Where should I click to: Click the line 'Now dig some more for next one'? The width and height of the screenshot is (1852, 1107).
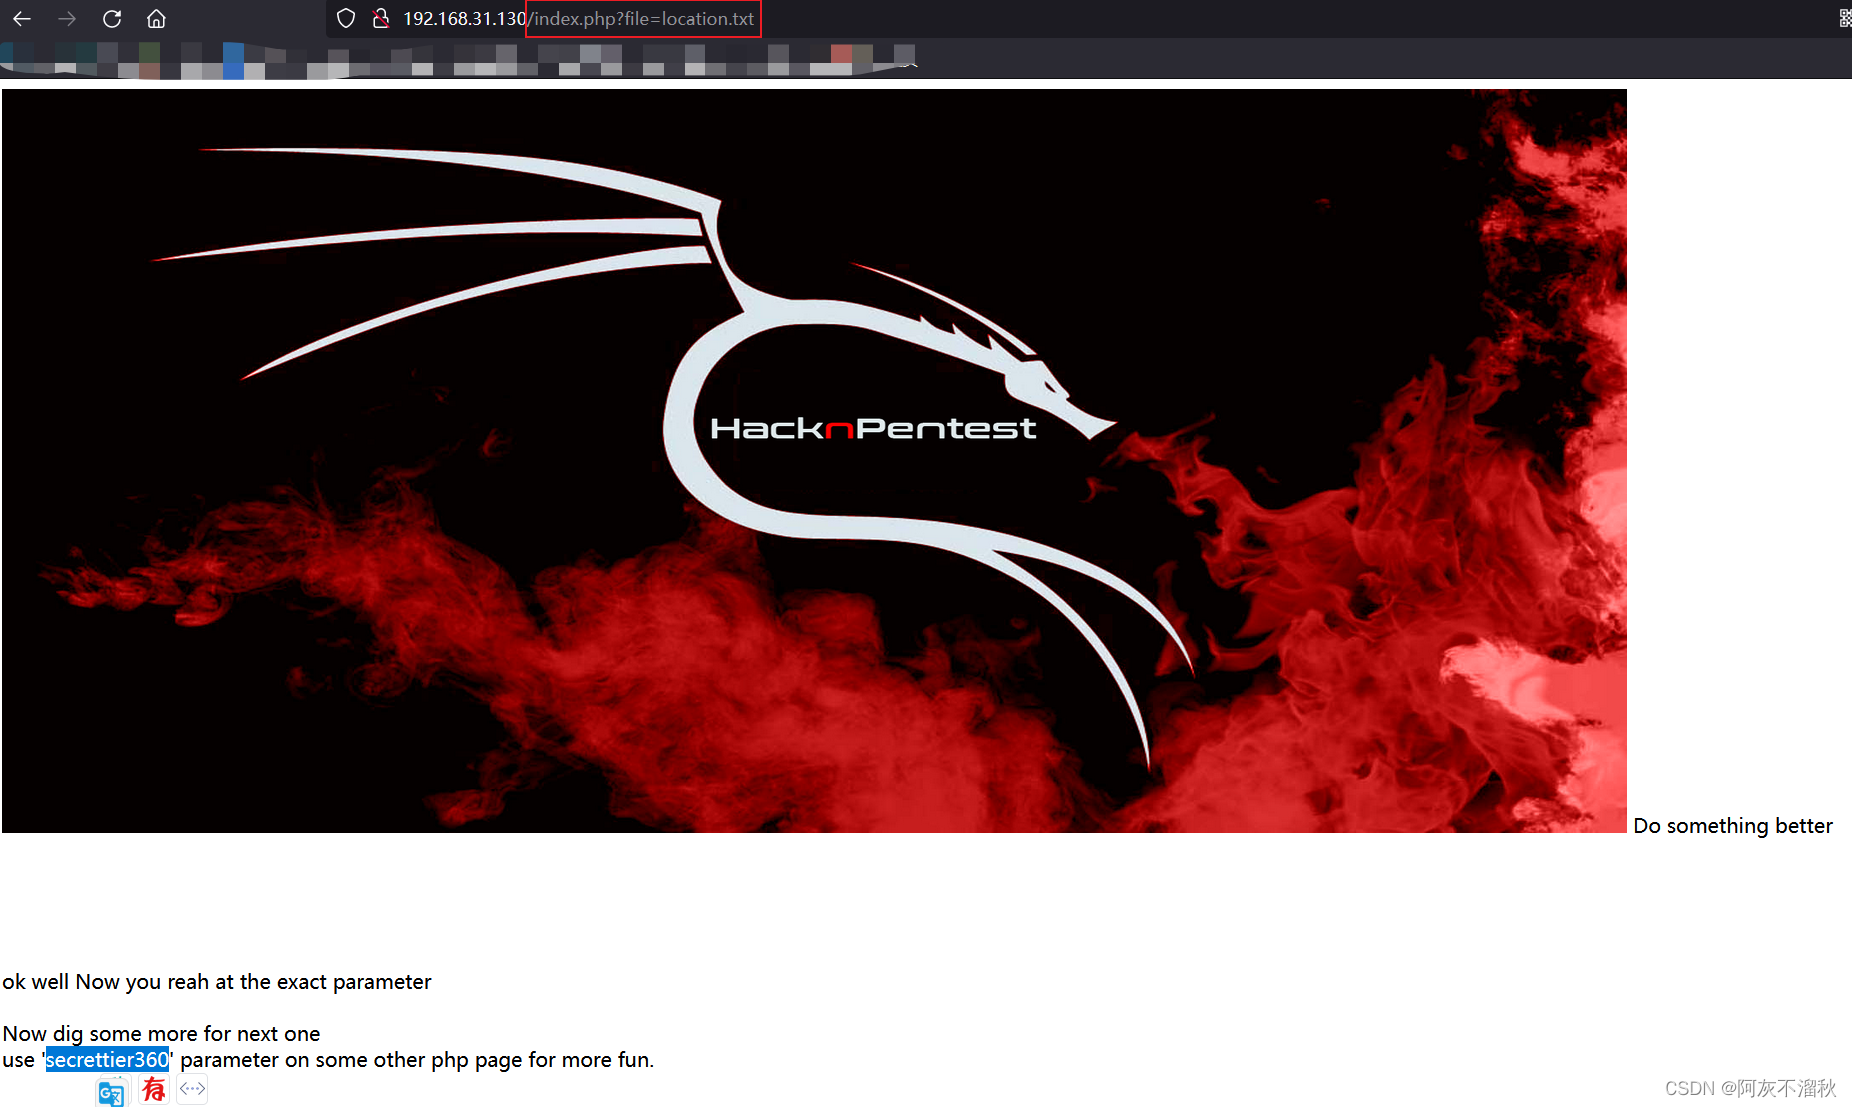(161, 1033)
